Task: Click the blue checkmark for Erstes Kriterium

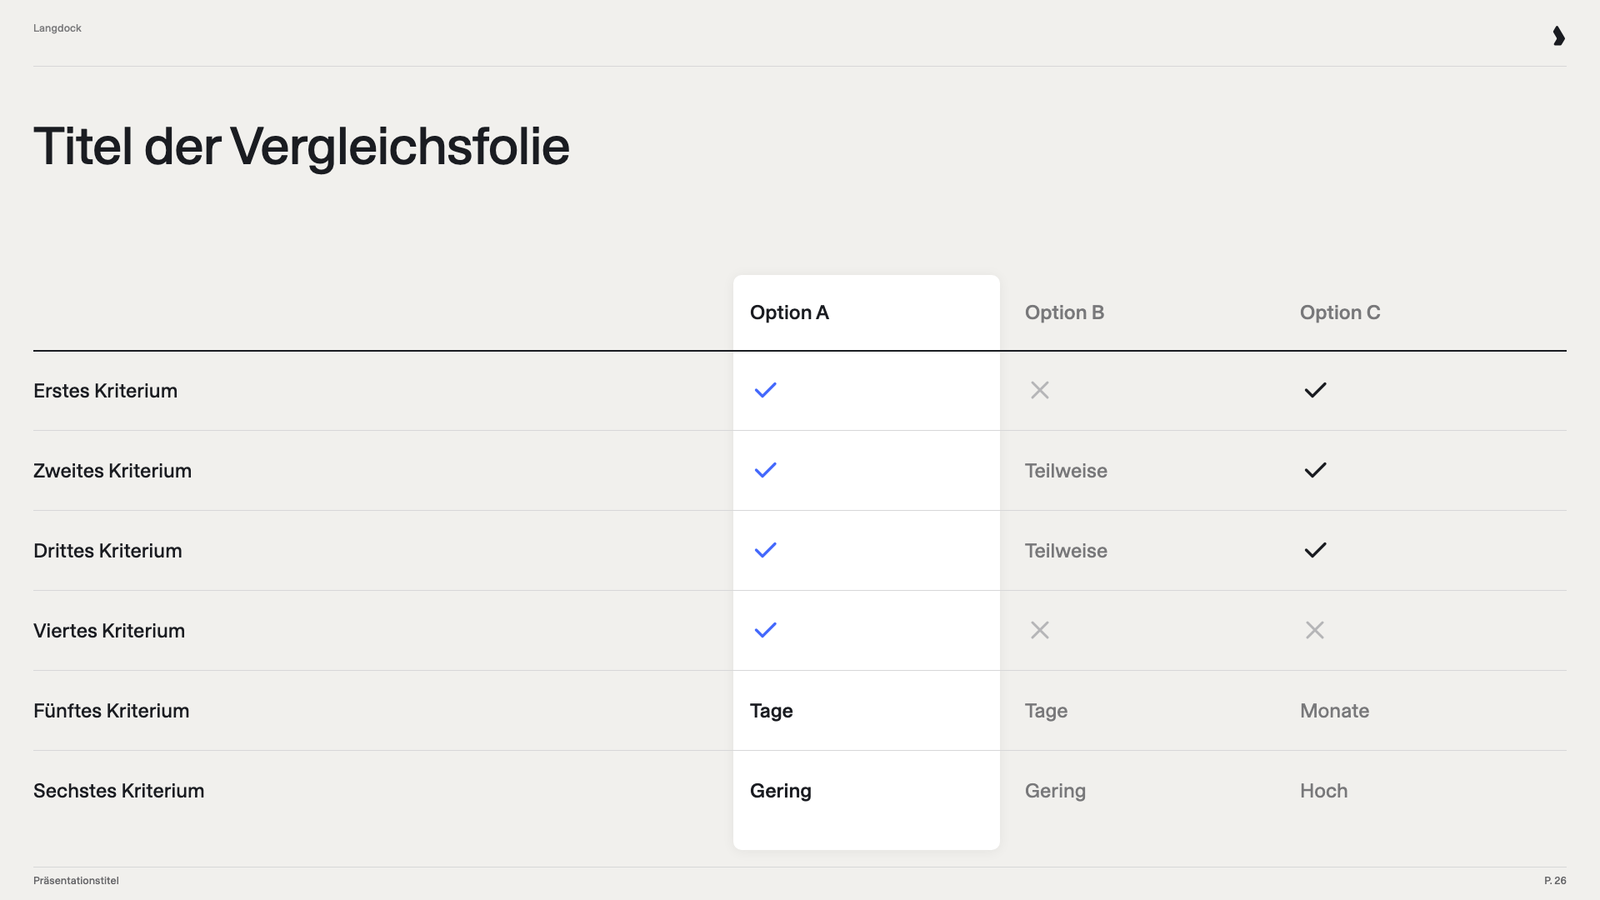Action: [x=765, y=390]
